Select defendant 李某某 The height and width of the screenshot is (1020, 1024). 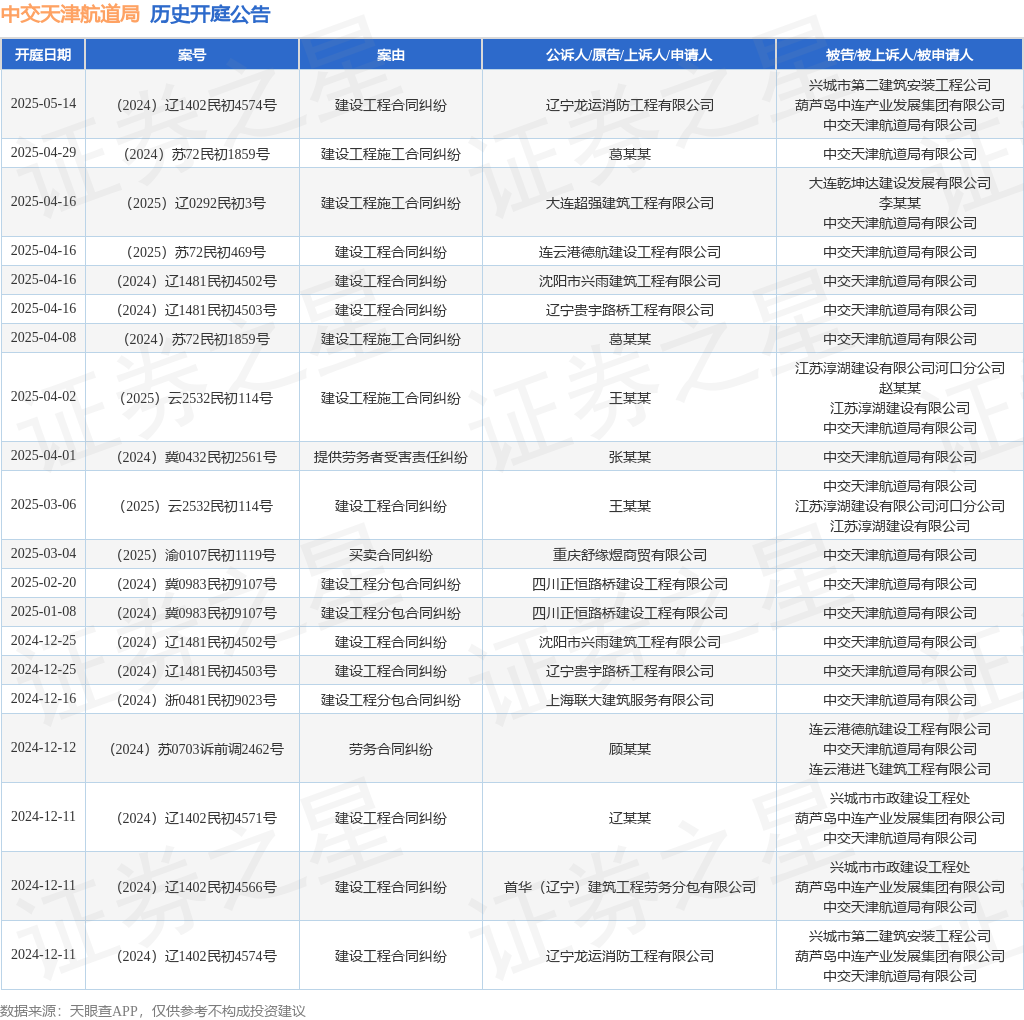point(900,203)
